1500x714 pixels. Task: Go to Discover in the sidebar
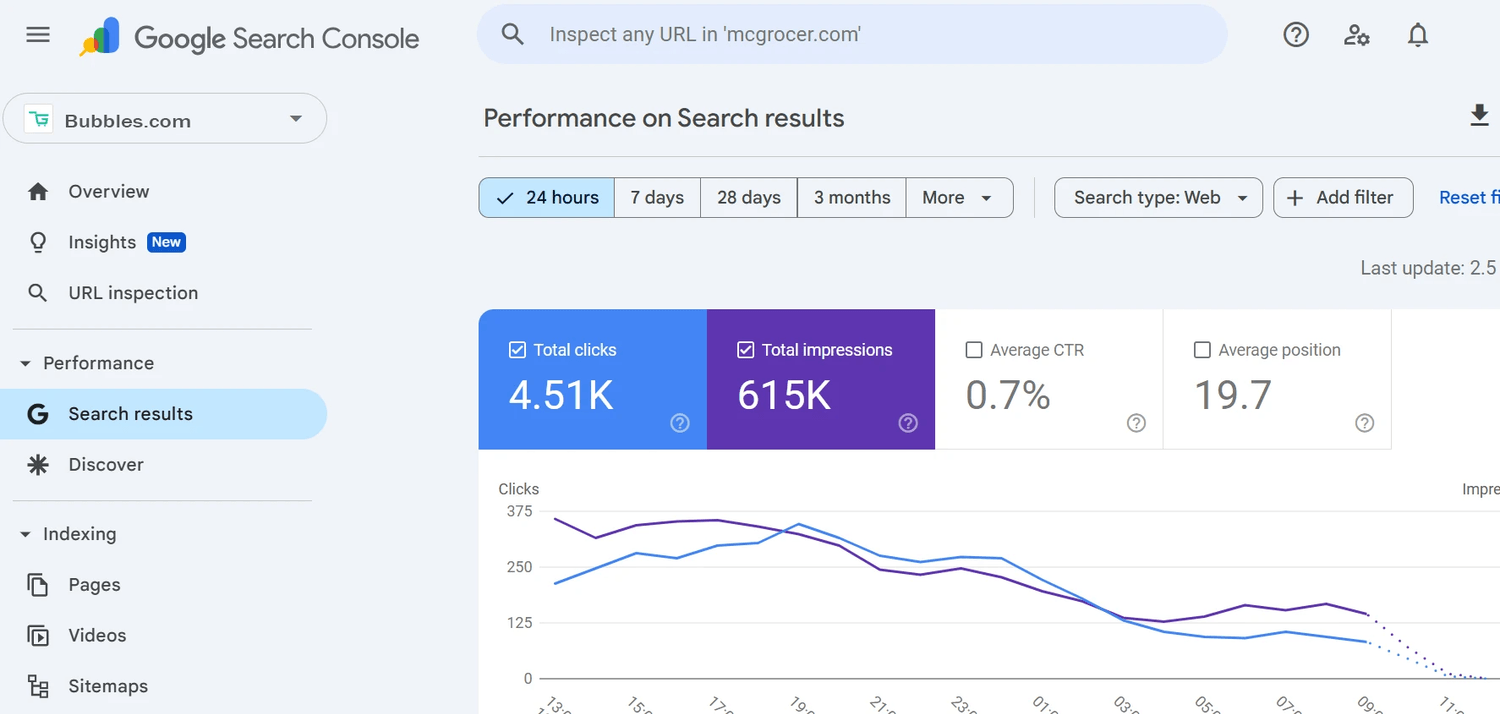pyautogui.click(x=106, y=465)
